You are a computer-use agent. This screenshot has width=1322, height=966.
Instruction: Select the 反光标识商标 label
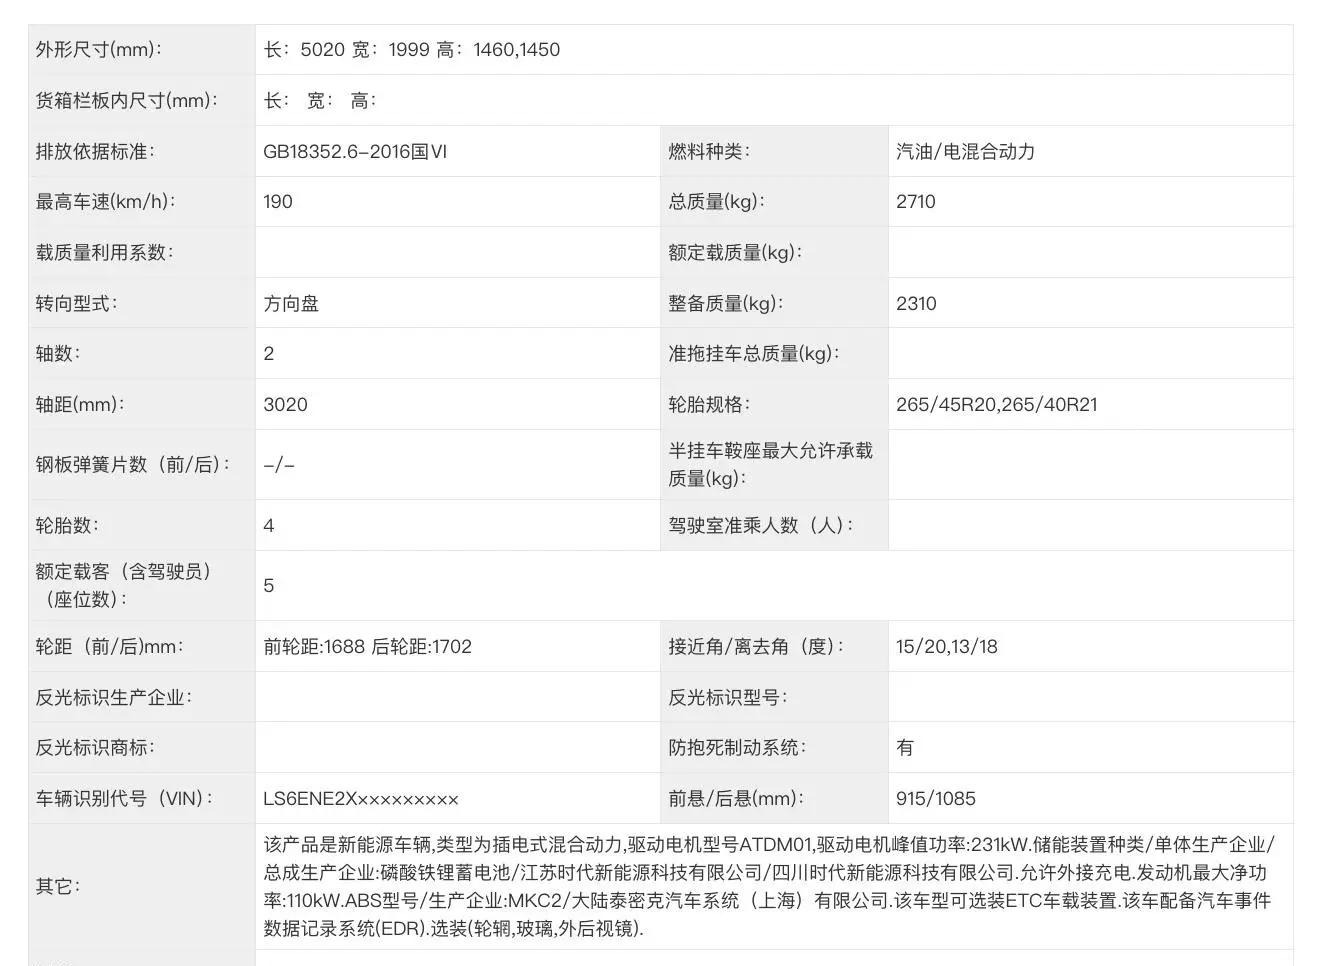[x=95, y=748]
